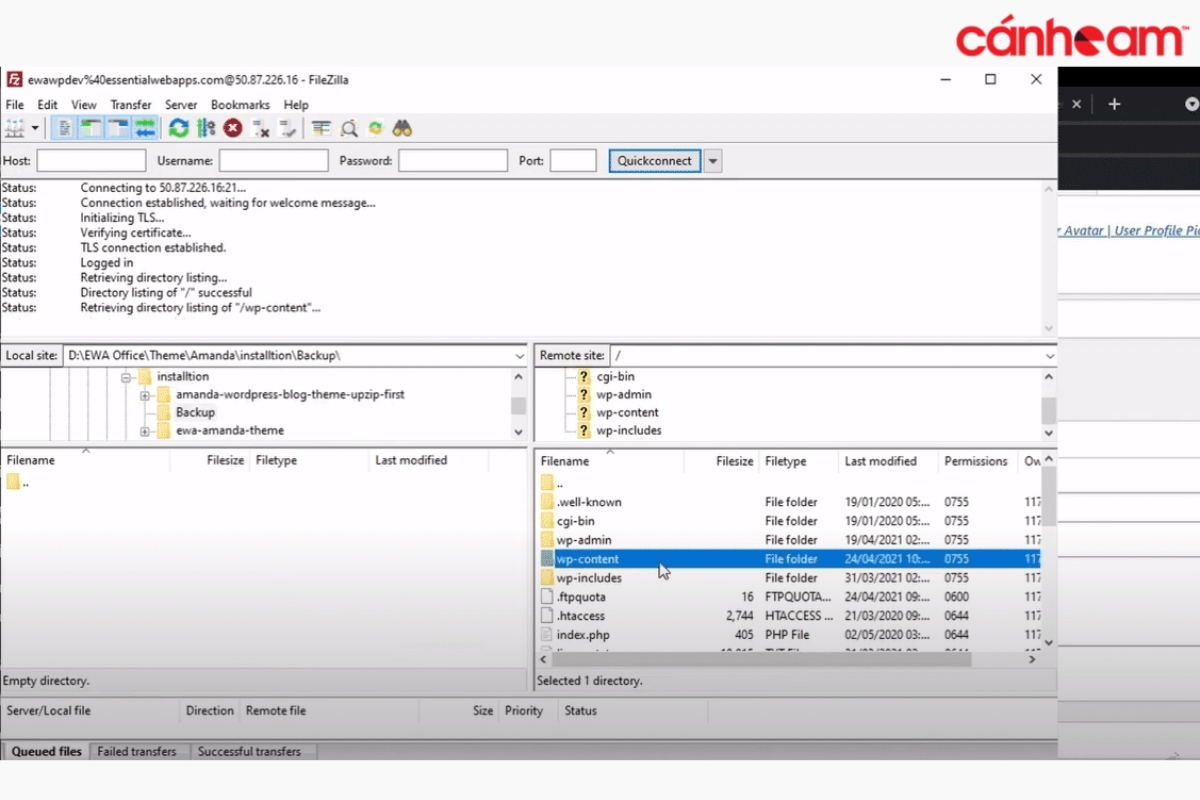Click wp-content question mark icon in remote tree

(584, 412)
